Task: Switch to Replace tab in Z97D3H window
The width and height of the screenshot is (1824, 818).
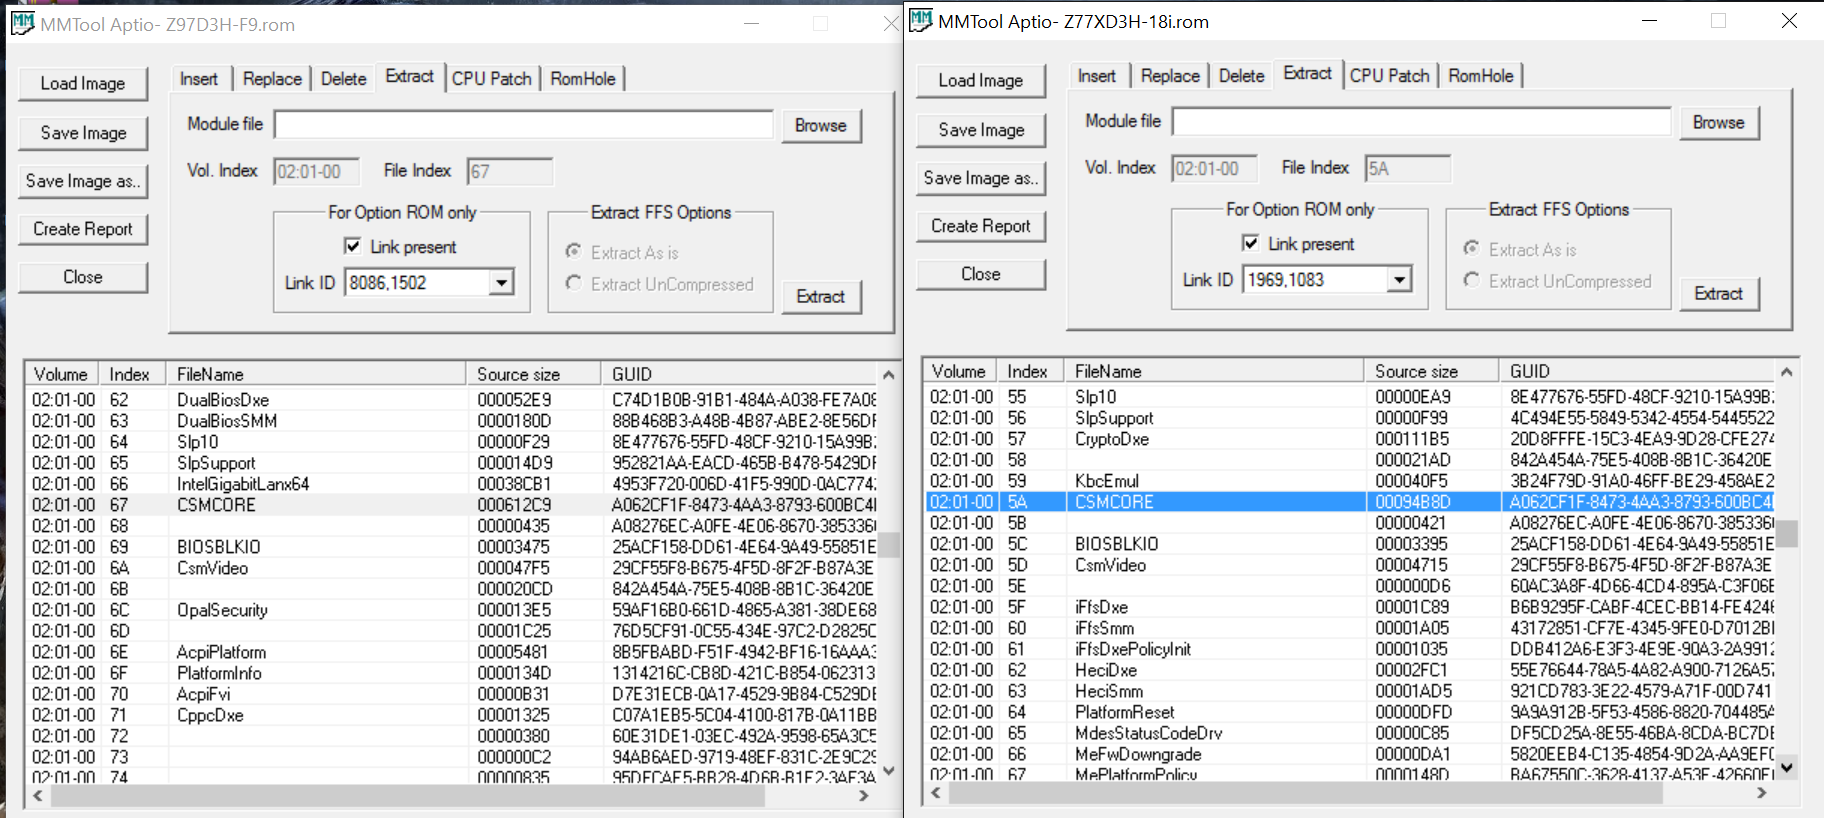Action: [x=272, y=79]
